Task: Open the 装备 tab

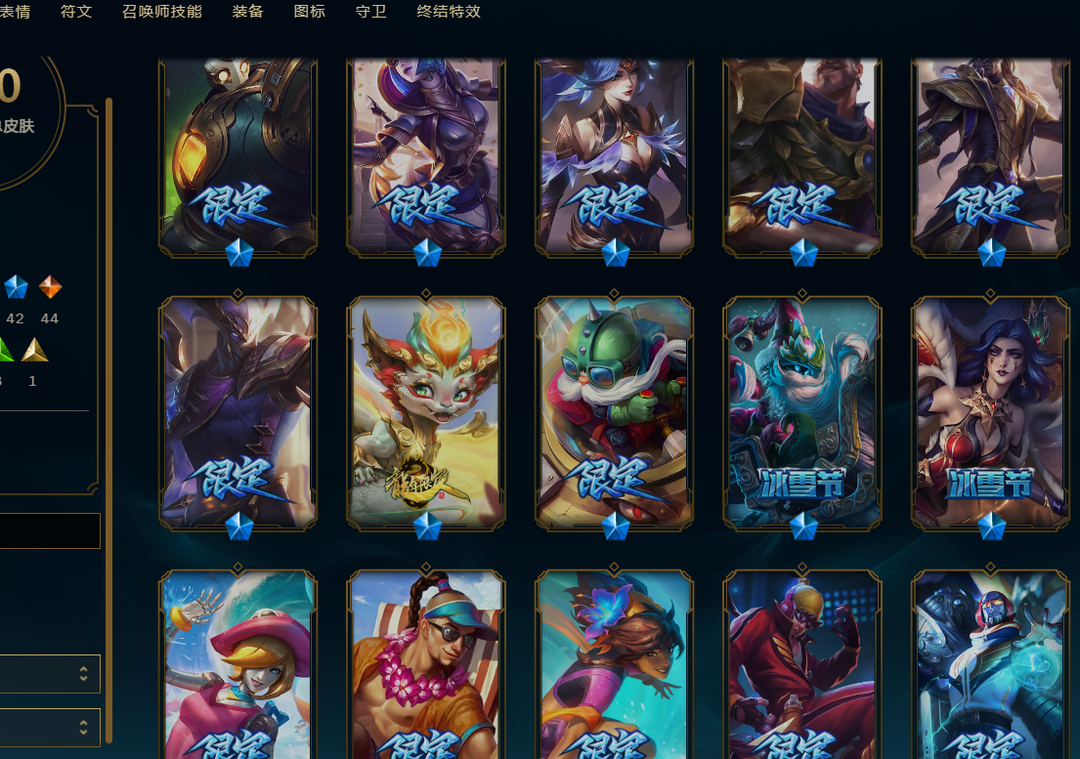Action: [247, 12]
